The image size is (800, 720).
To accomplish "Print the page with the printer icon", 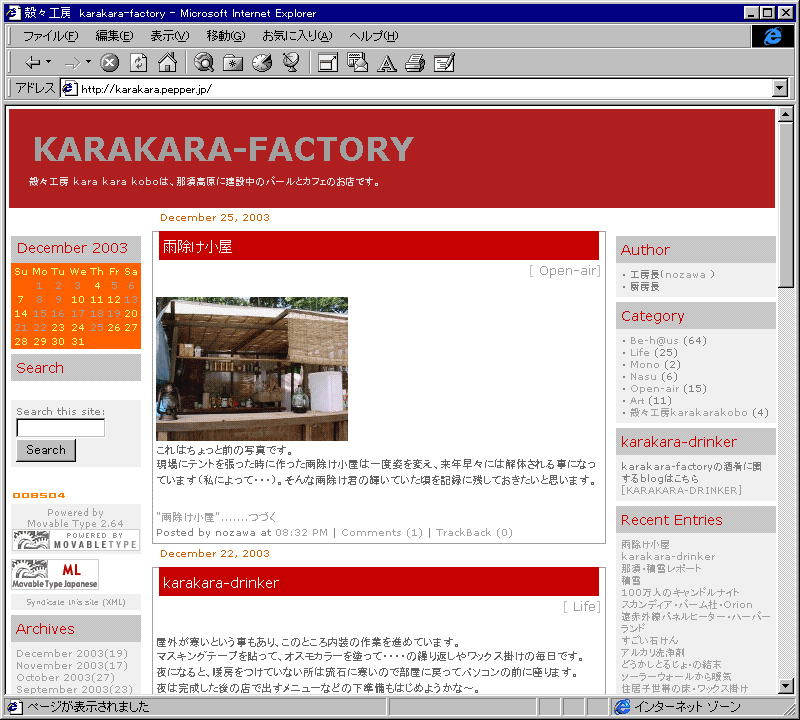I will [x=415, y=63].
